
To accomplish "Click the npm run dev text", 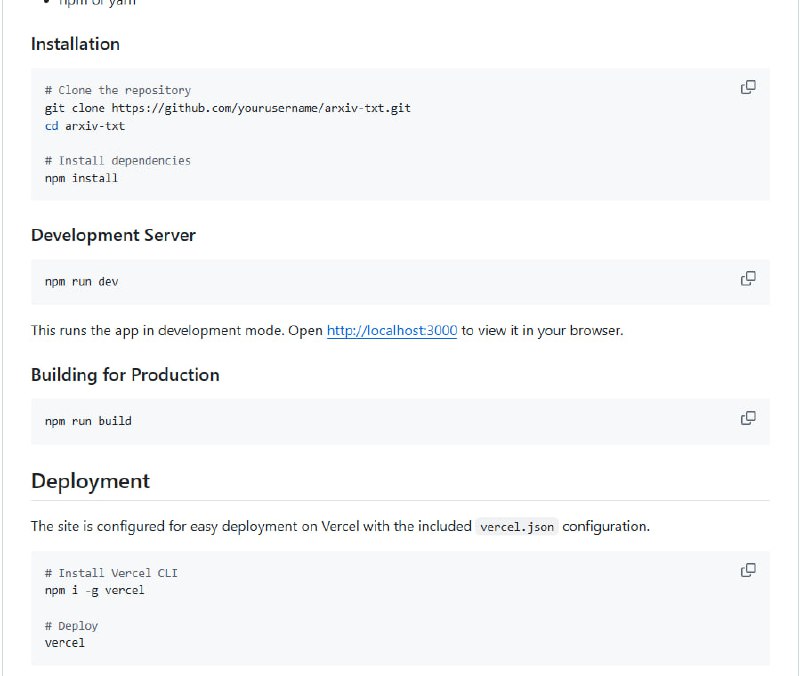I will [x=81, y=282].
